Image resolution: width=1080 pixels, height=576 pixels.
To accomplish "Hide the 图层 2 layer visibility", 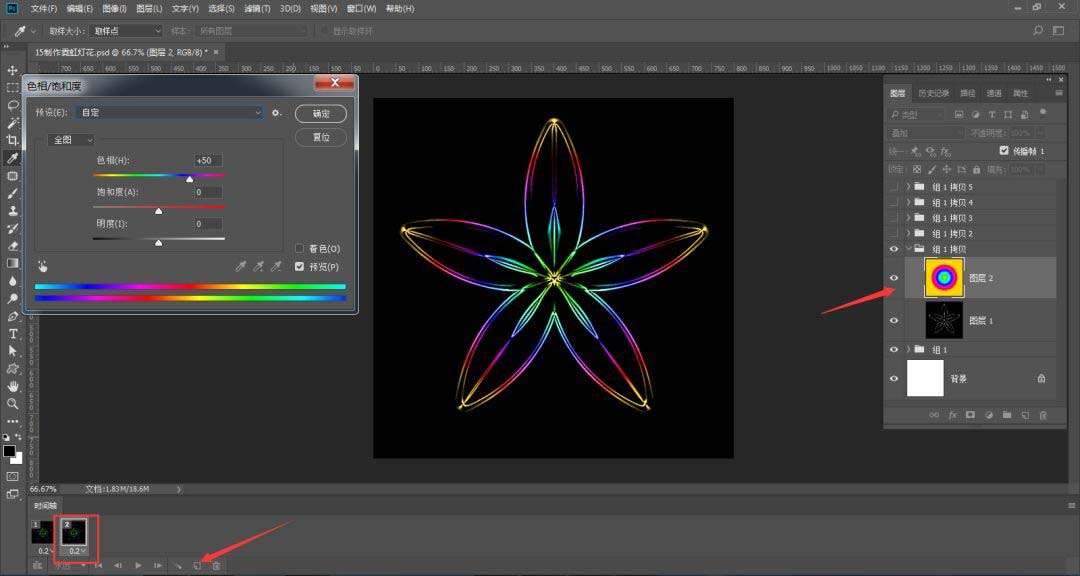I will [x=894, y=277].
